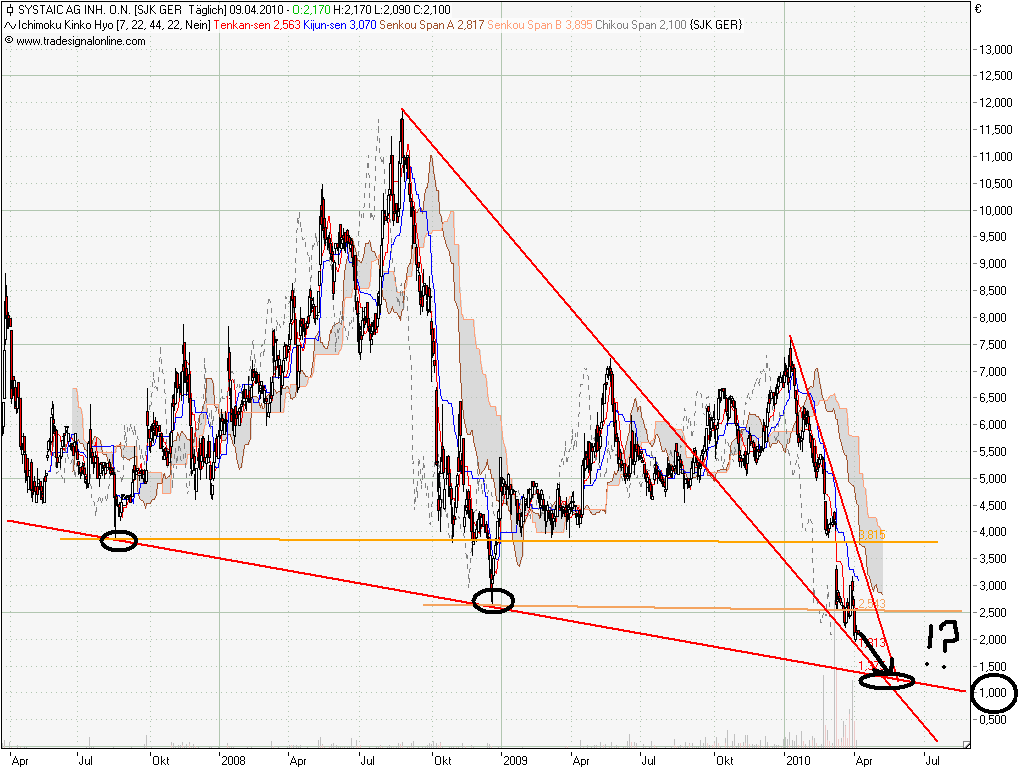This screenshot has height=768, width=1024.
Task: Select the SYSTAIC AG INH. O.N. title
Action: pyautogui.click(x=74, y=10)
